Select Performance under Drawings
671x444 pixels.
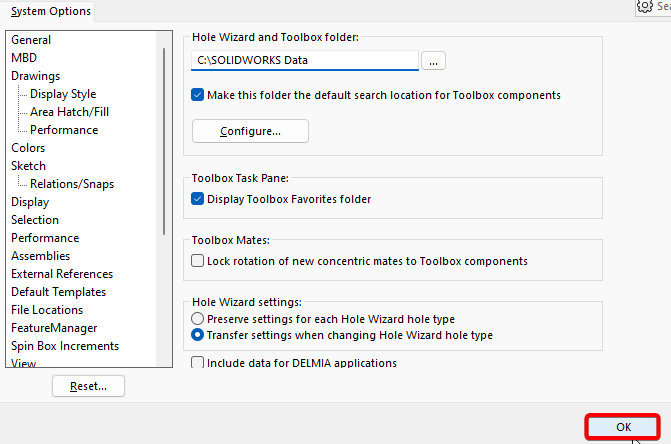[x=64, y=130]
